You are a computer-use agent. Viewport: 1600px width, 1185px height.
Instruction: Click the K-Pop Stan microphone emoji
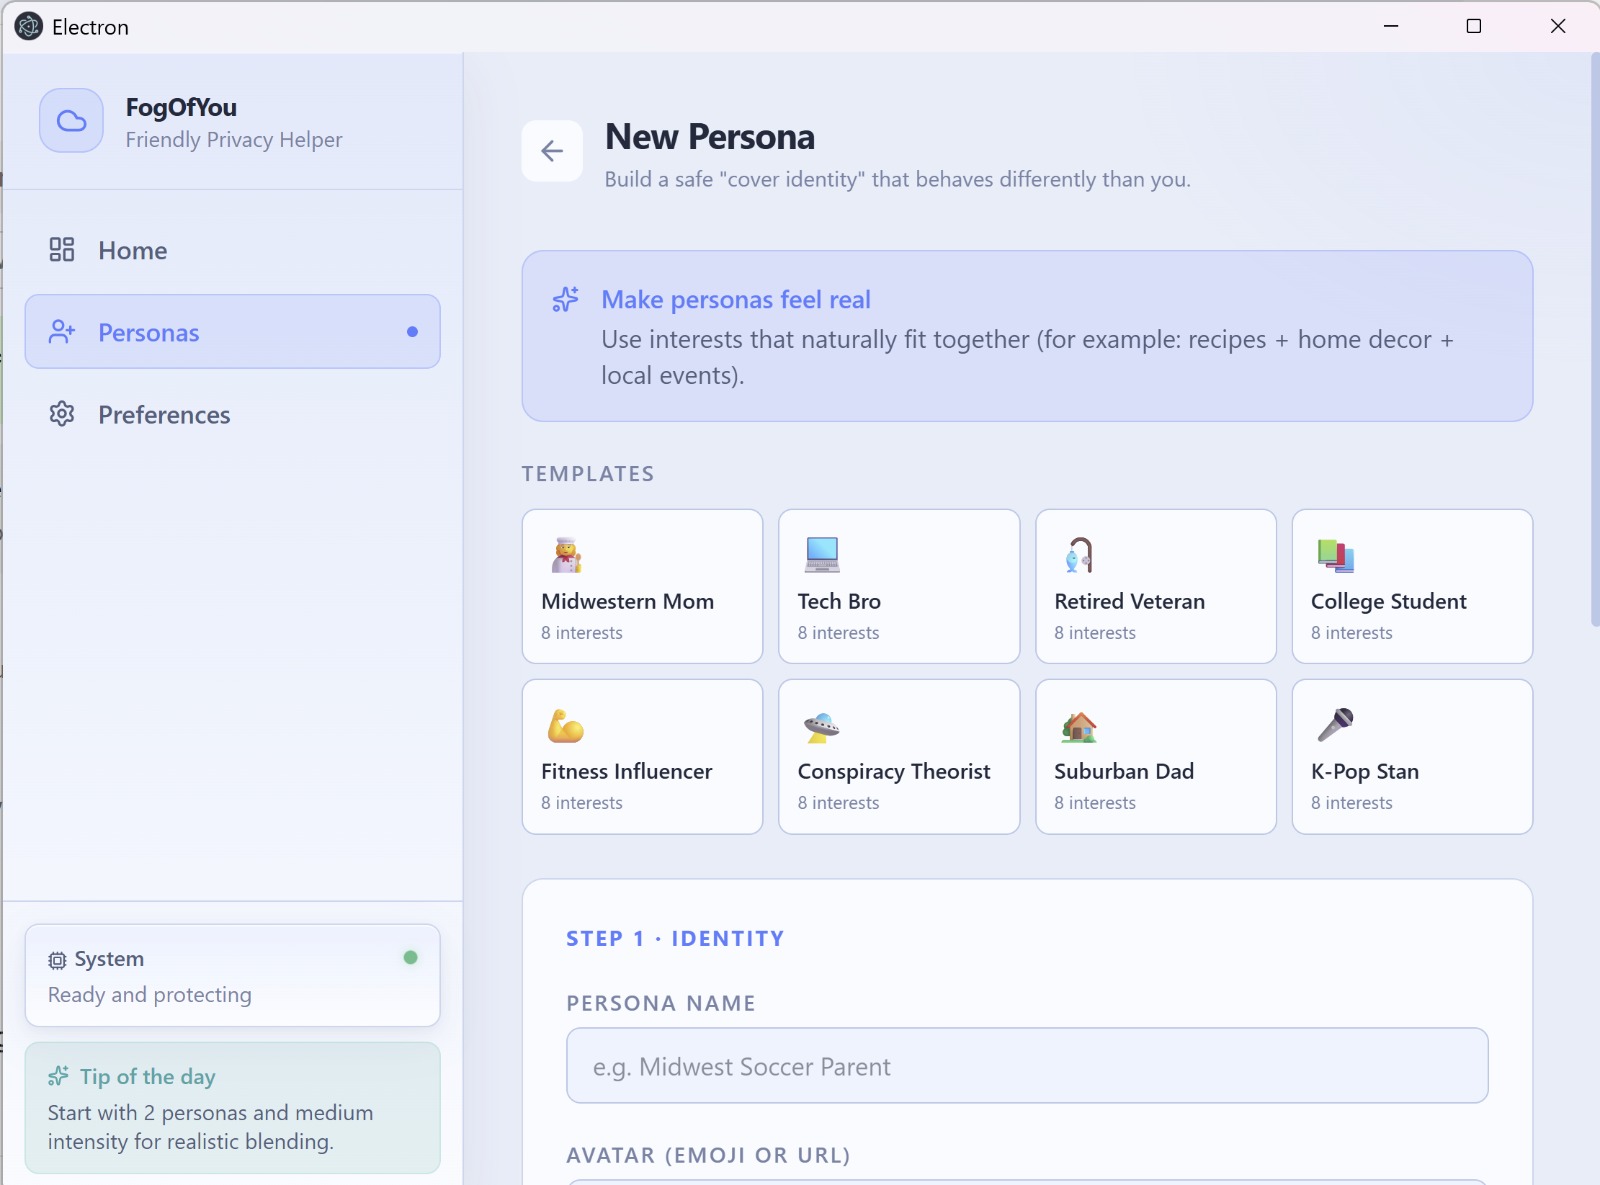1335,725
